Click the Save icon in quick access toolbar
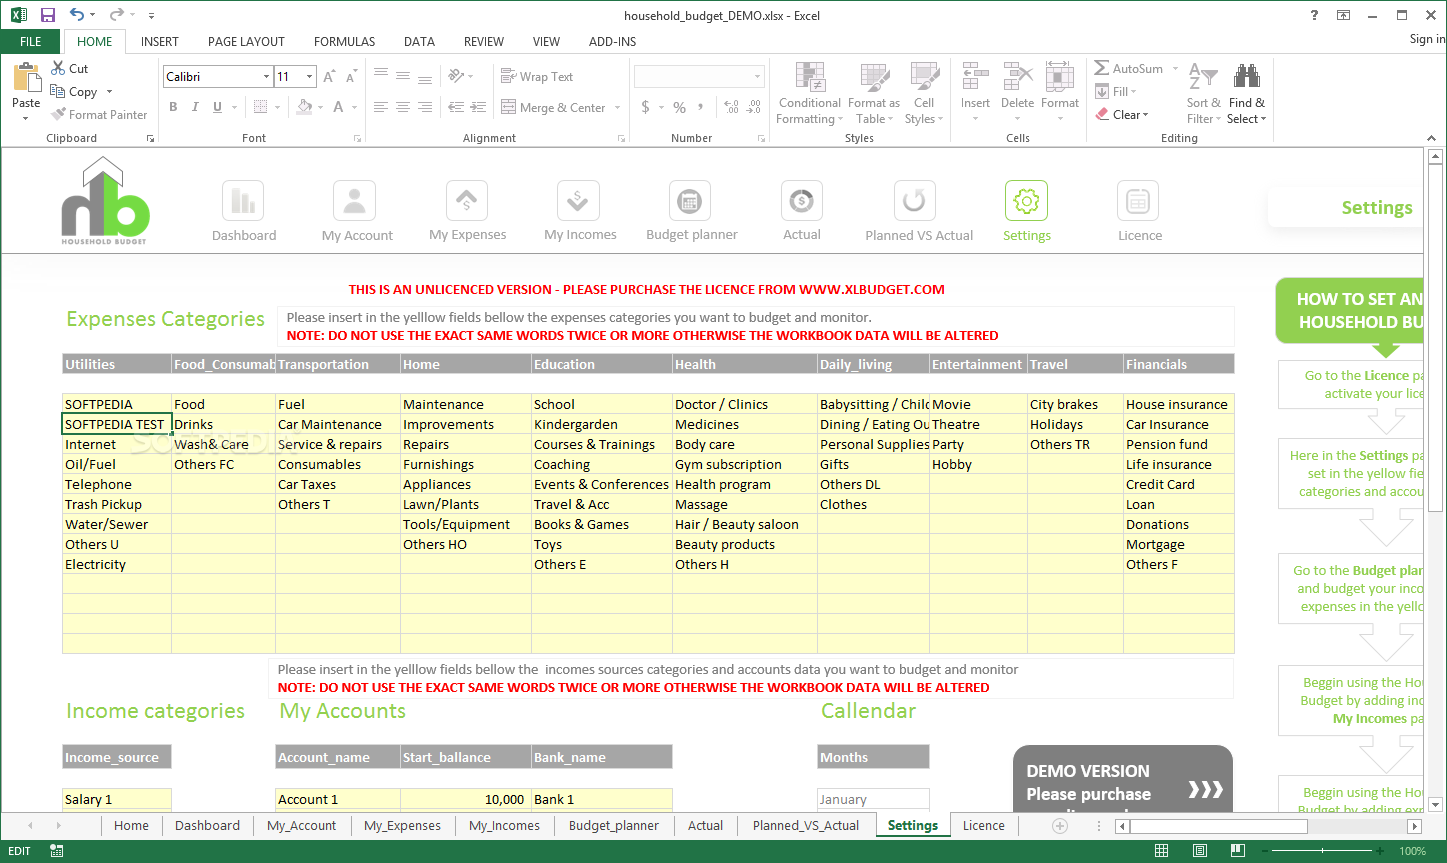The height and width of the screenshot is (863, 1447). 47,15
